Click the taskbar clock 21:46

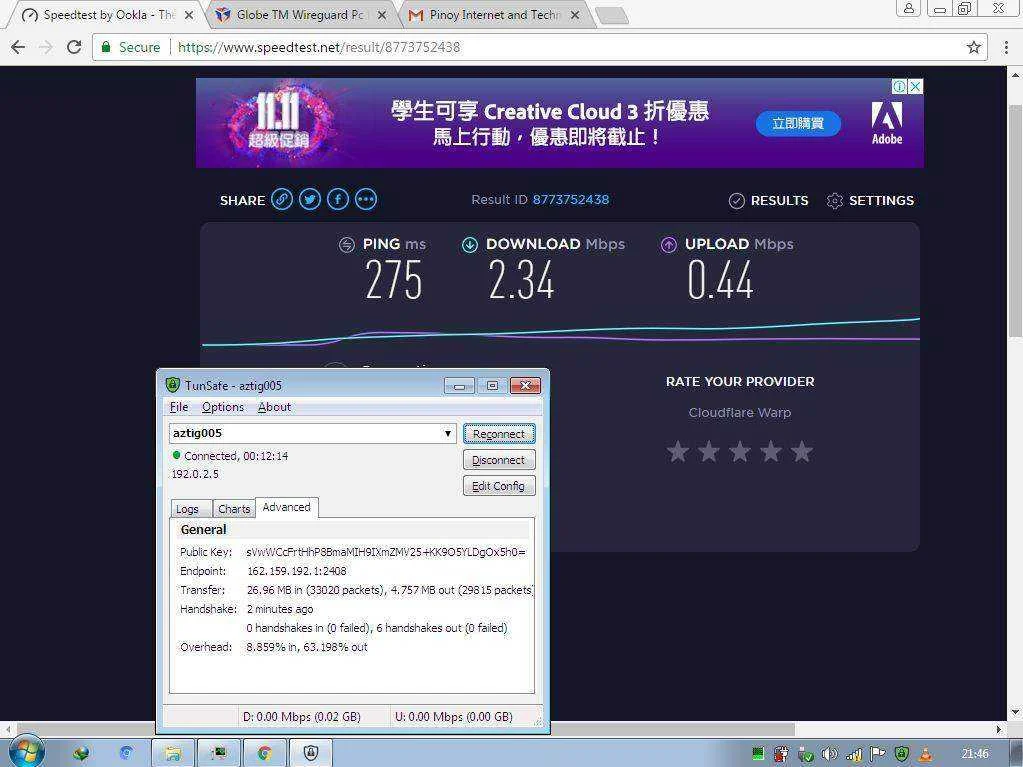click(975, 754)
